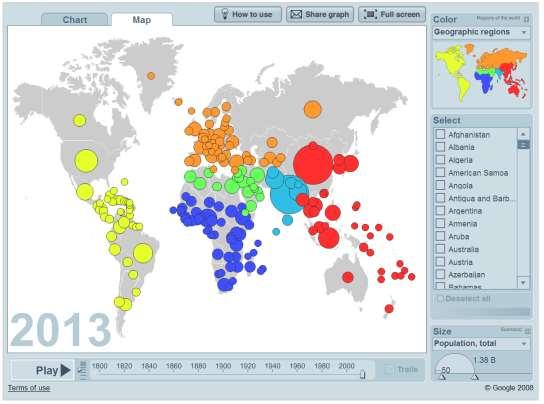Select the large yellow bubble over the United States
The image size is (544, 404).
[86, 161]
